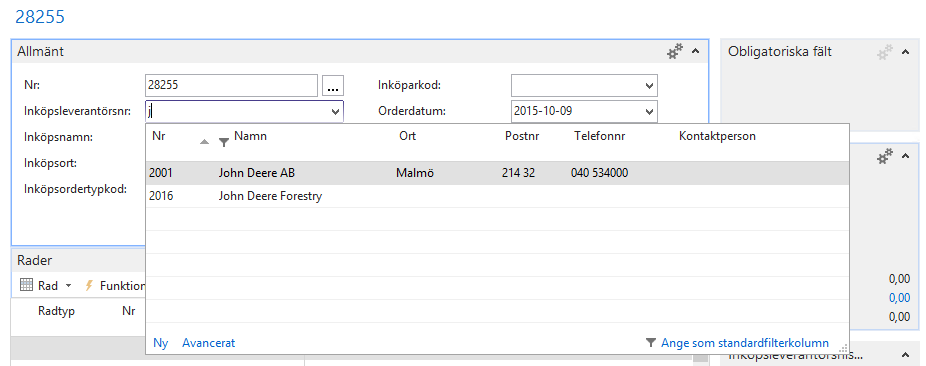Viewport: 926px width, 366px height.
Task: Open the Inköpsleverantörsnr dropdown arrow
Action: click(335, 112)
